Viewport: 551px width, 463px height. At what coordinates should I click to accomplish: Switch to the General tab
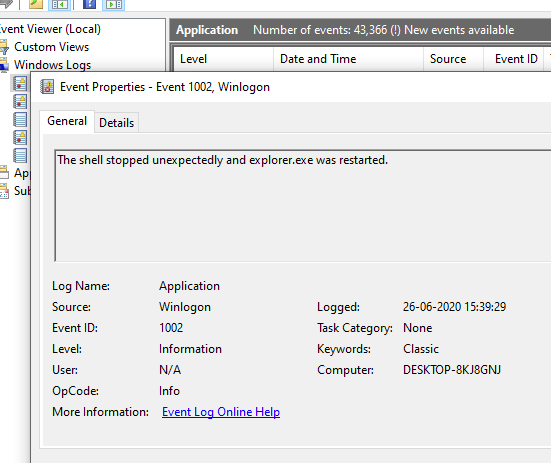[67, 121]
